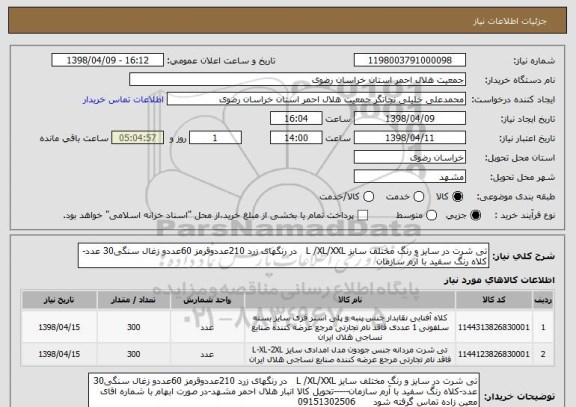Select item code 114431826830001 row

287,327
